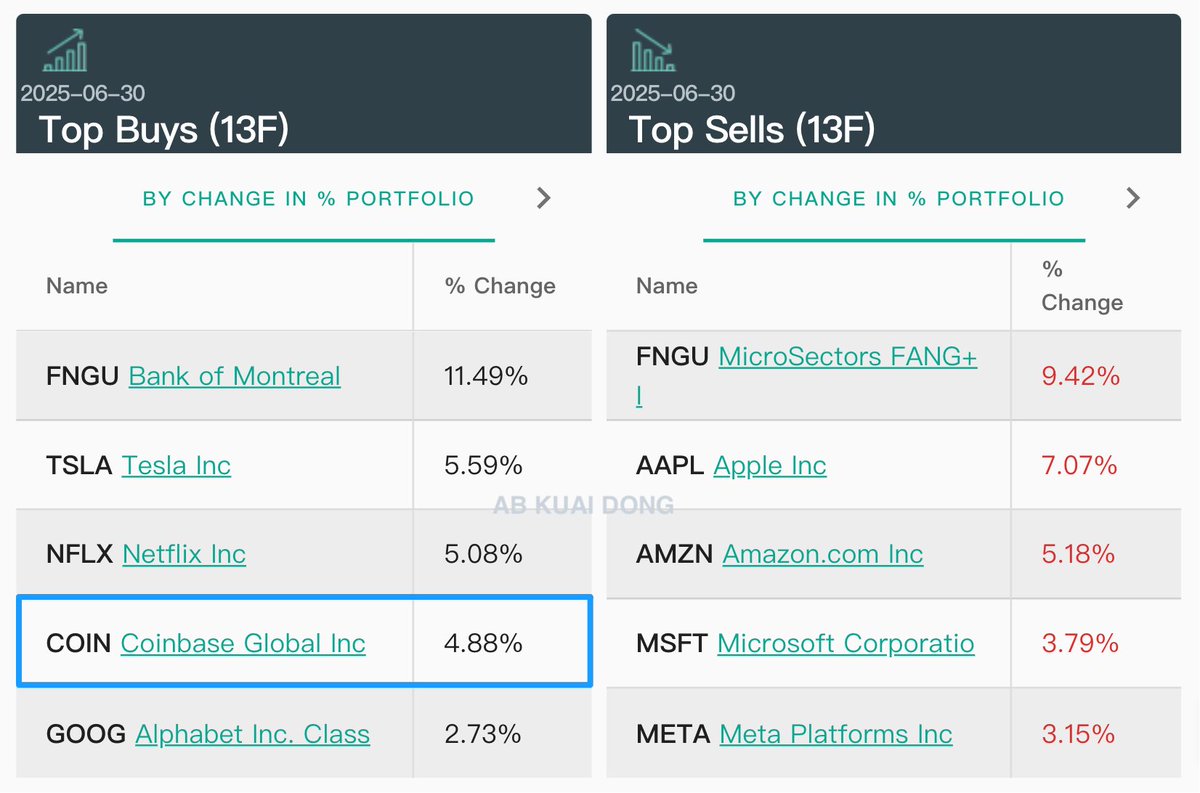1200x793 pixels.
Task: Click the falling bar chart icon above Top Sells
Action: pos(654,50)
